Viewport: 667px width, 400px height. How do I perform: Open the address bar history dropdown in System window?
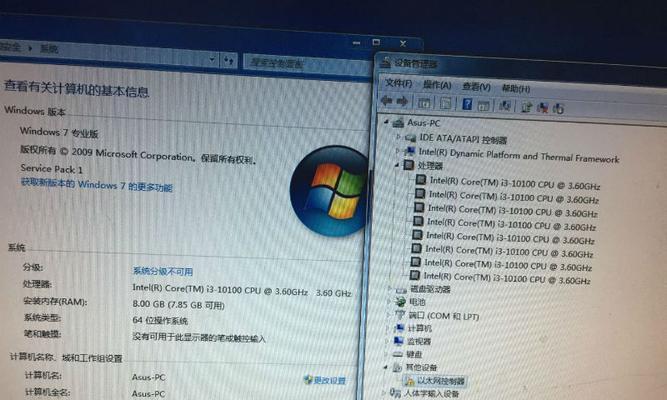coord(212,60)
